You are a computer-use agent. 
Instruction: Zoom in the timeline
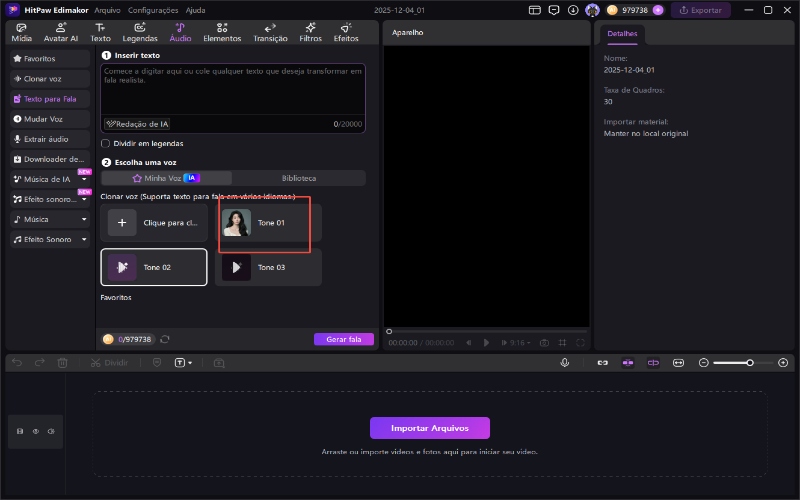pos(783,363)
